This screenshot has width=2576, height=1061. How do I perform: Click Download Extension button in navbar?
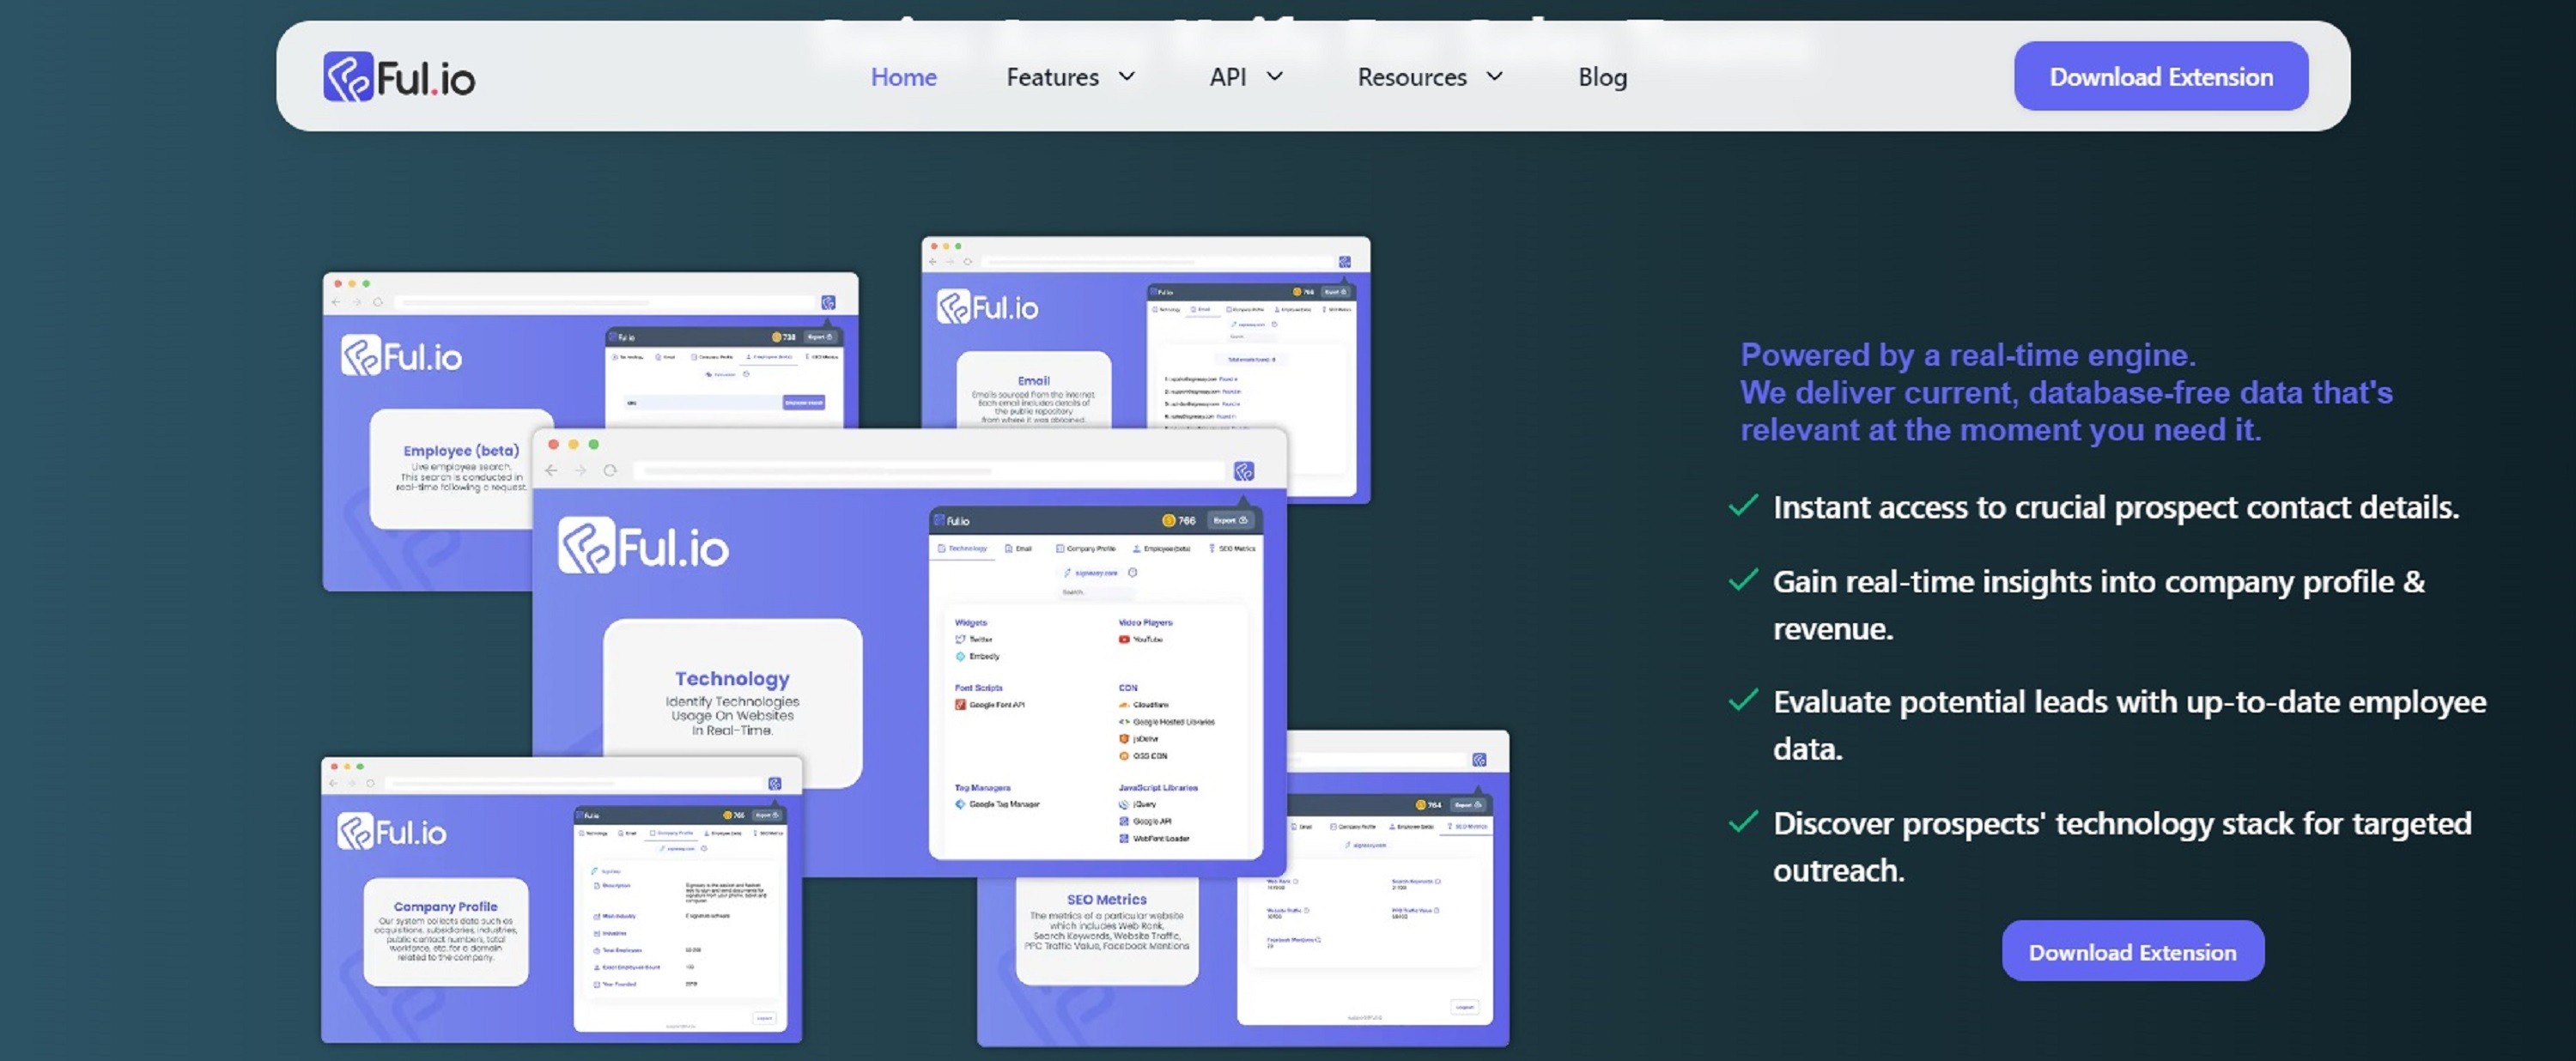(x=2160, y=77)
